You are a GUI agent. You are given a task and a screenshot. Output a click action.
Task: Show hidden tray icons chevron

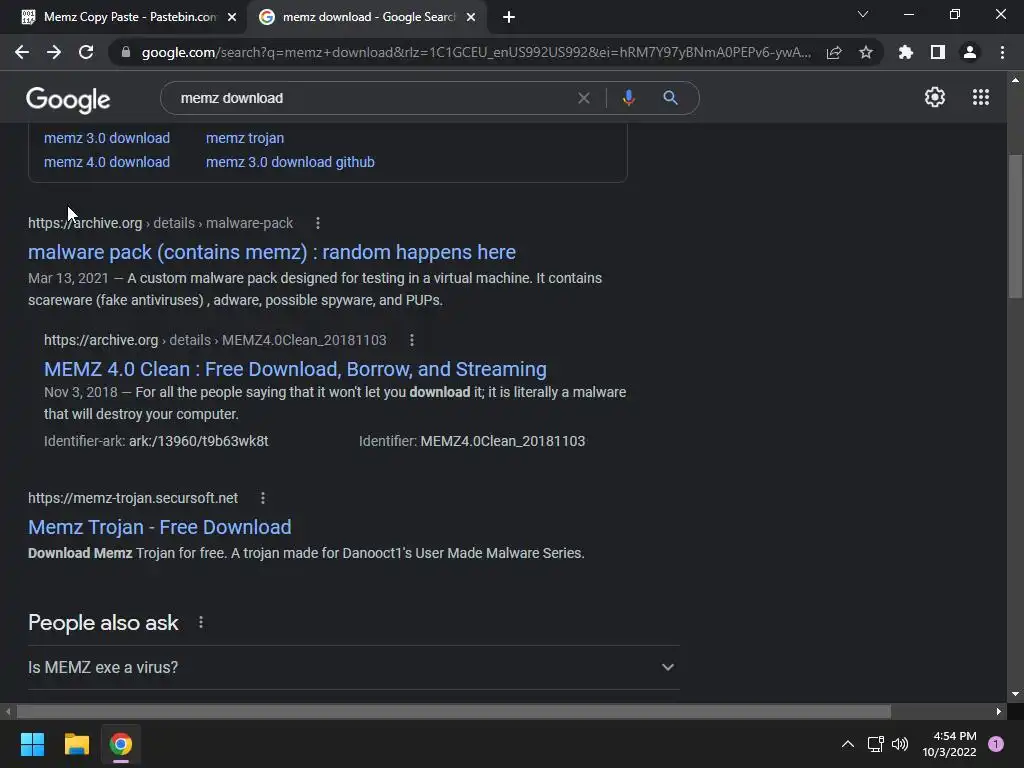pyautogui.click(x=848, y=744)
